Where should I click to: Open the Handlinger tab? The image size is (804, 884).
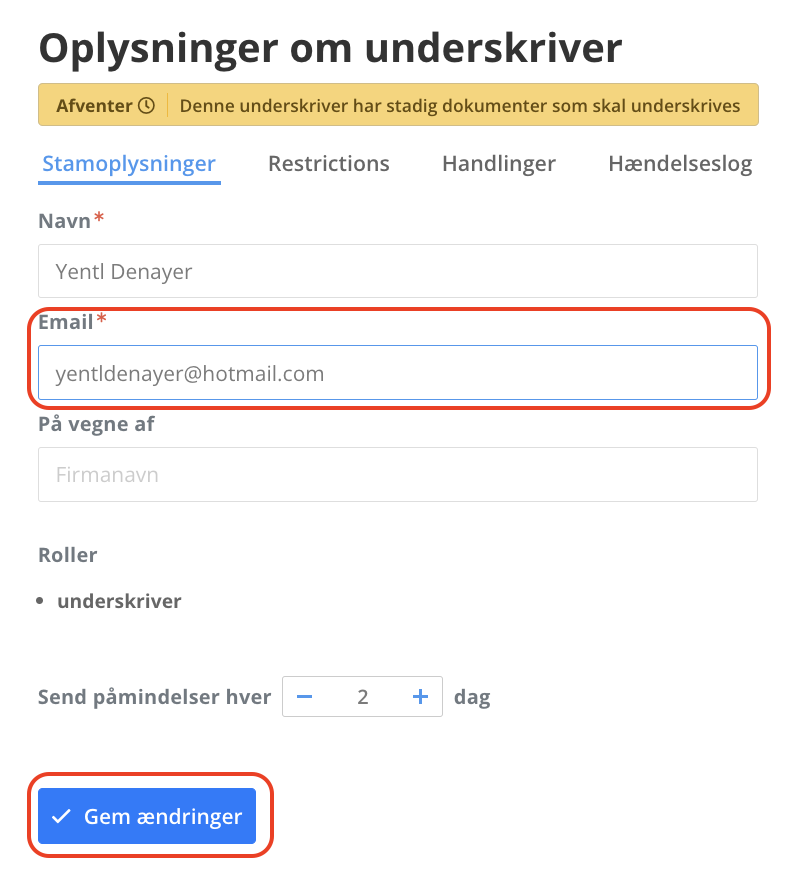coord(499,164)
